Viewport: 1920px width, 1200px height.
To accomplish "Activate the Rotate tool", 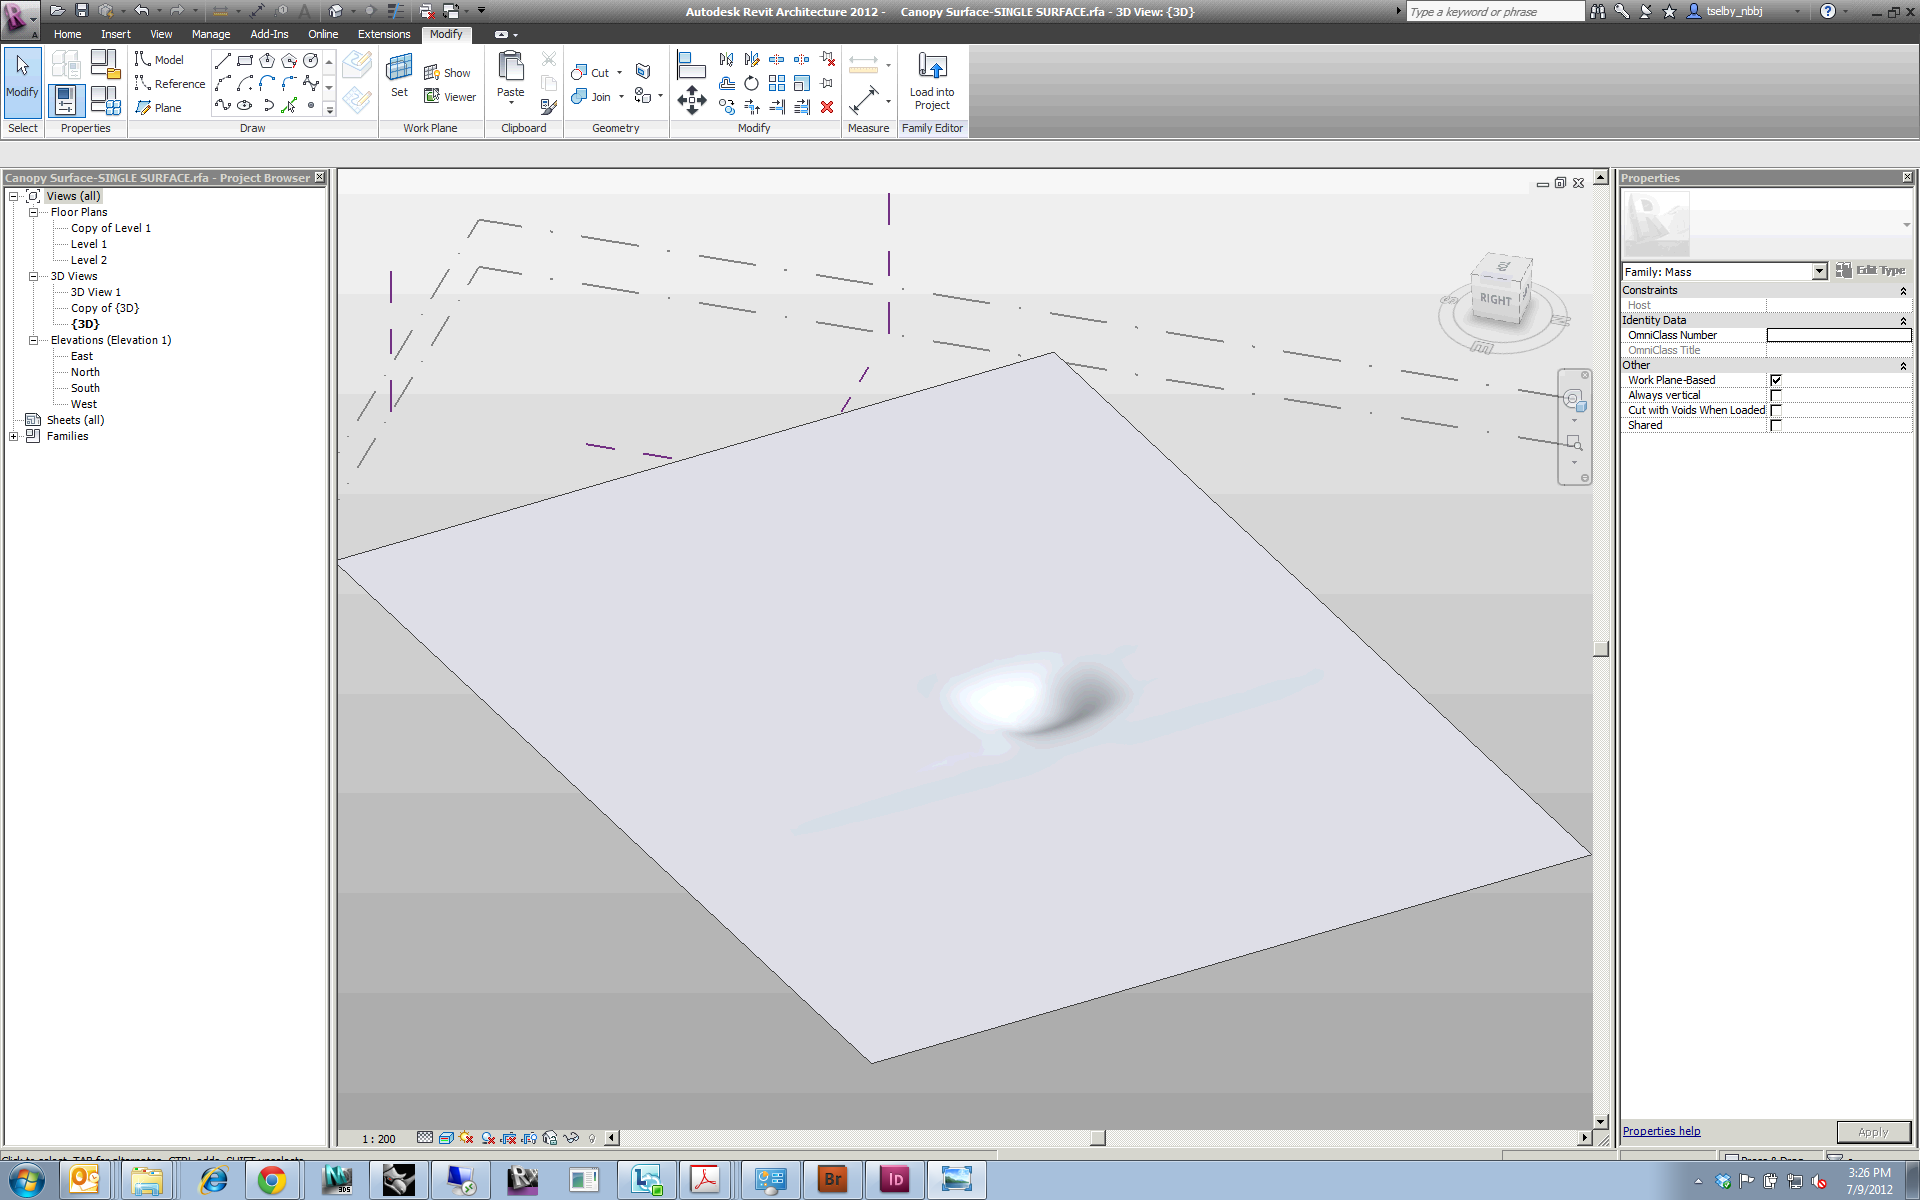I will [752, 84].
